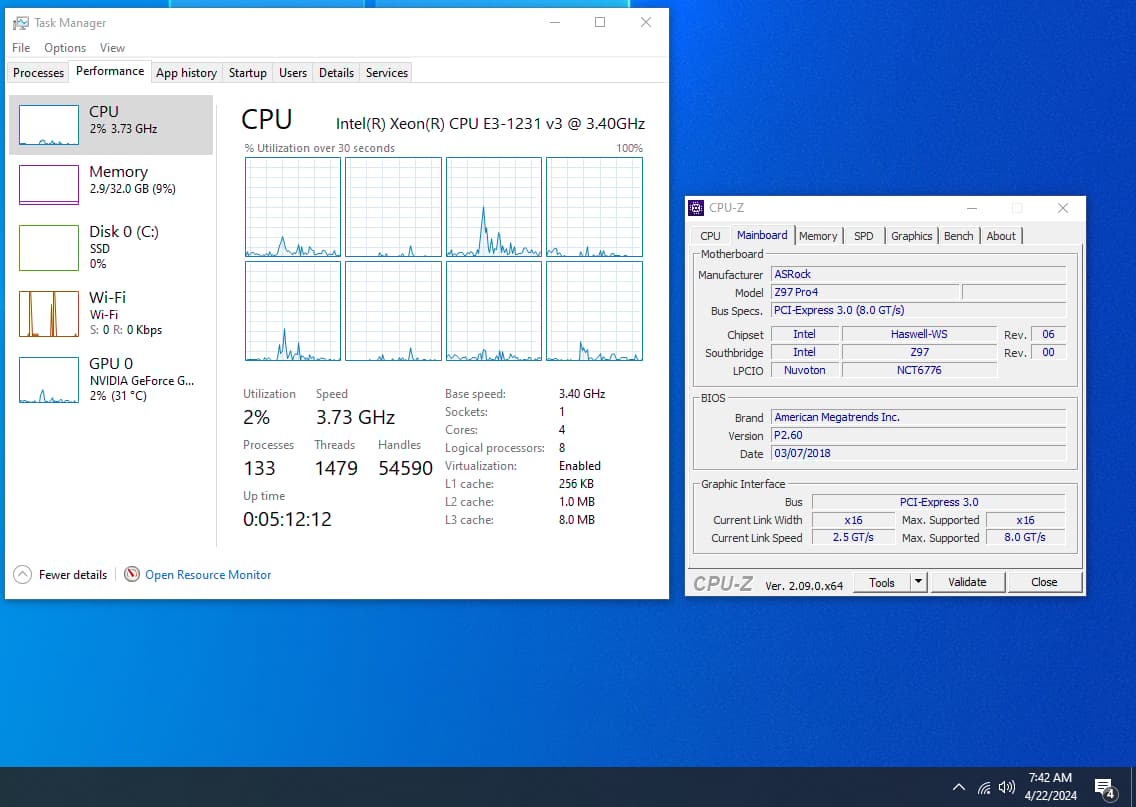Click the Validate button in CPU-Z
This screenshot has width=1136, height=807.
[967, 582]
